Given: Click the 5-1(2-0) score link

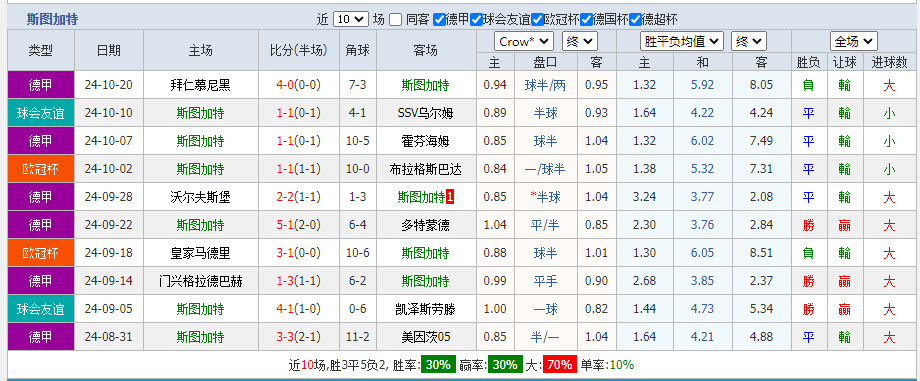Looking at the screenshot, I should tap(299, 225).
